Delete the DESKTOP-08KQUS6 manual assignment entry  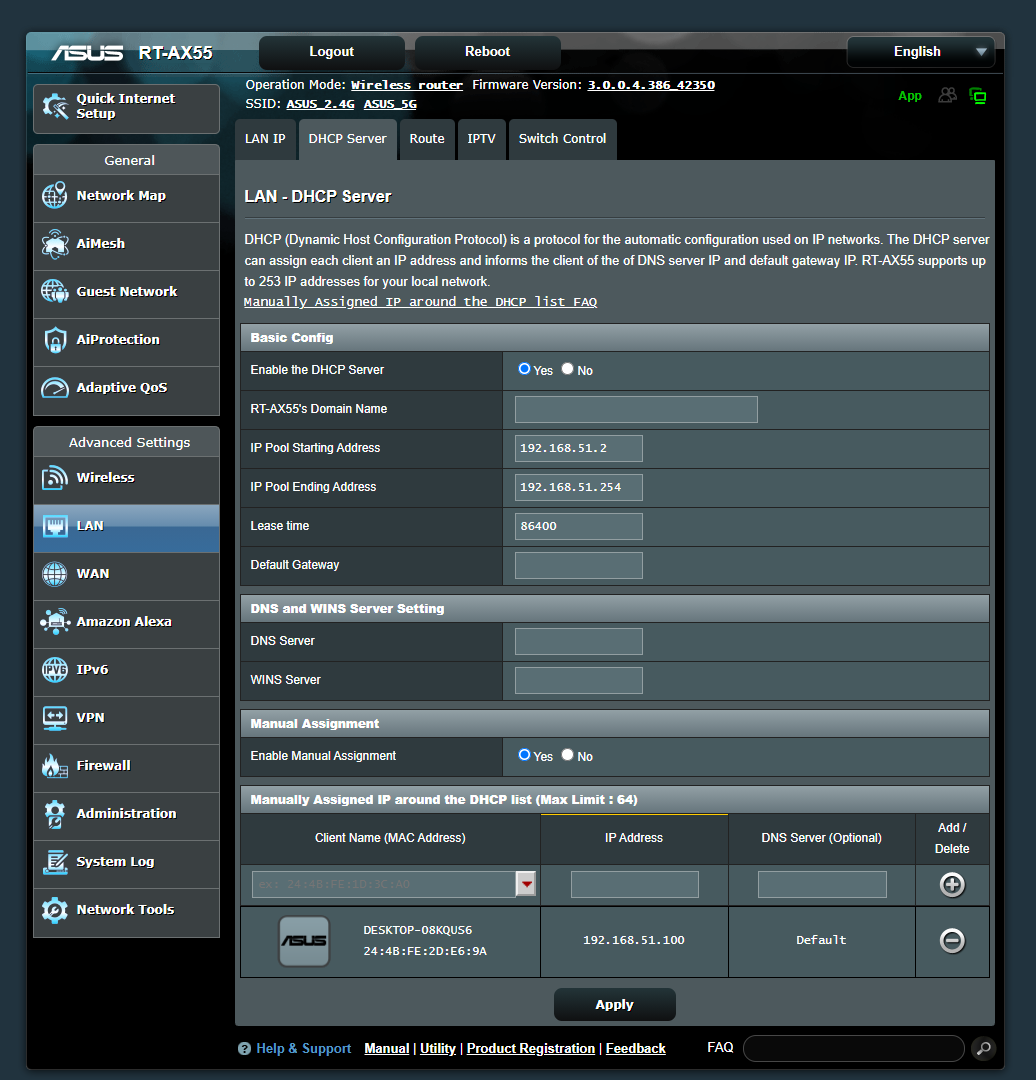click(x=952, y=941)
